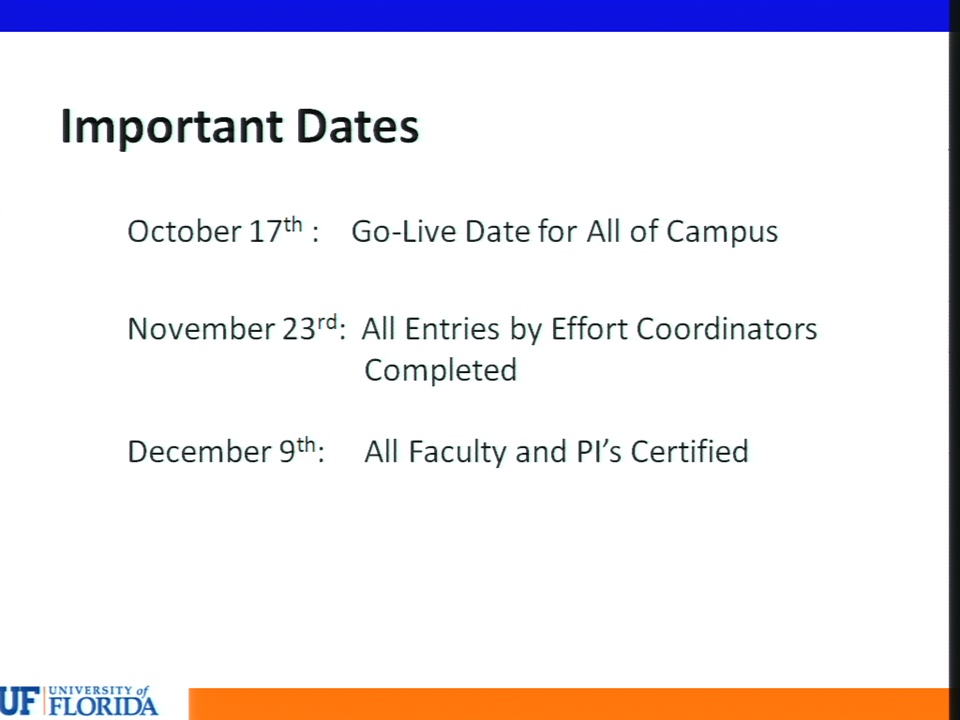Click the "UNIVERSITY of" text in the logo
The width and height of the screenshot is (960, 720).
(99, 691)
